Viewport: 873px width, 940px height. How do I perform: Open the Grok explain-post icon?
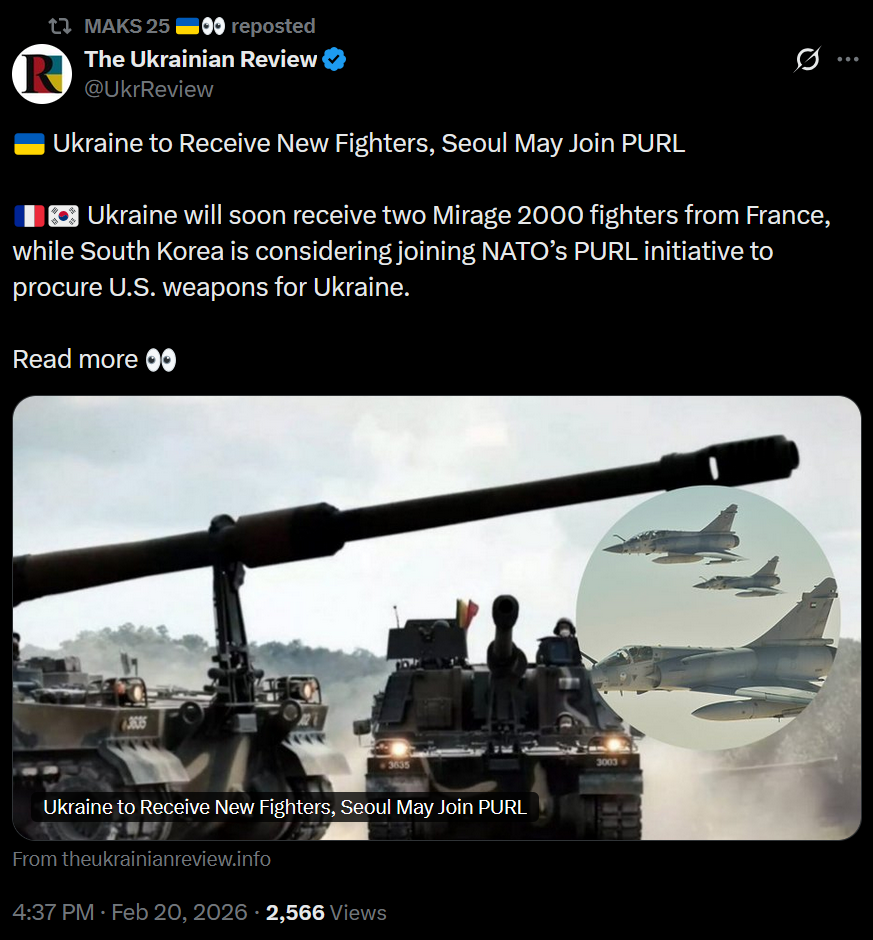[807, 59]
